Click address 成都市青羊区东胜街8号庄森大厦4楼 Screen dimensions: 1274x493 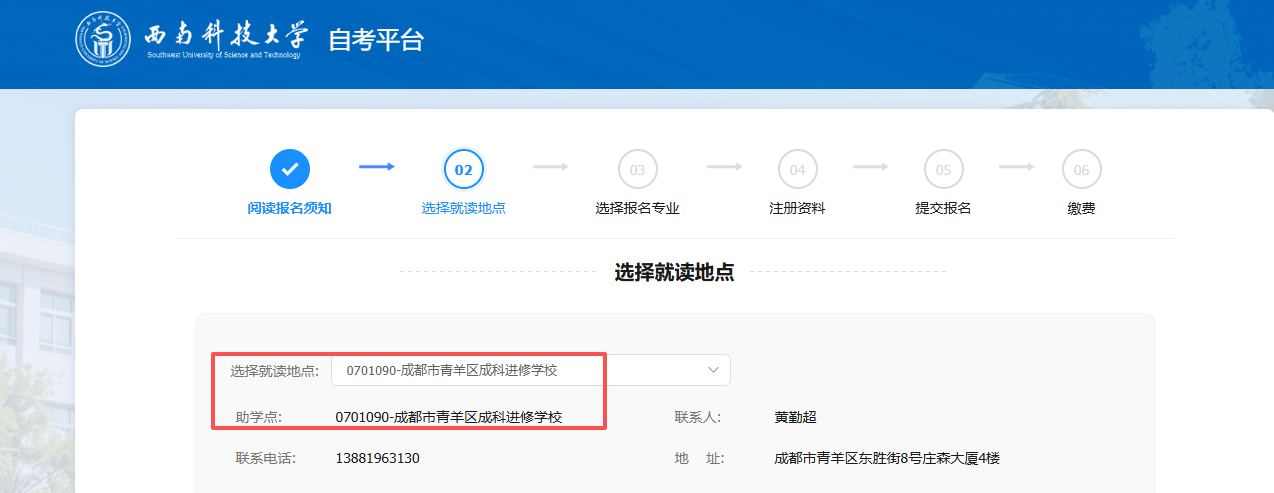[887, 458]
